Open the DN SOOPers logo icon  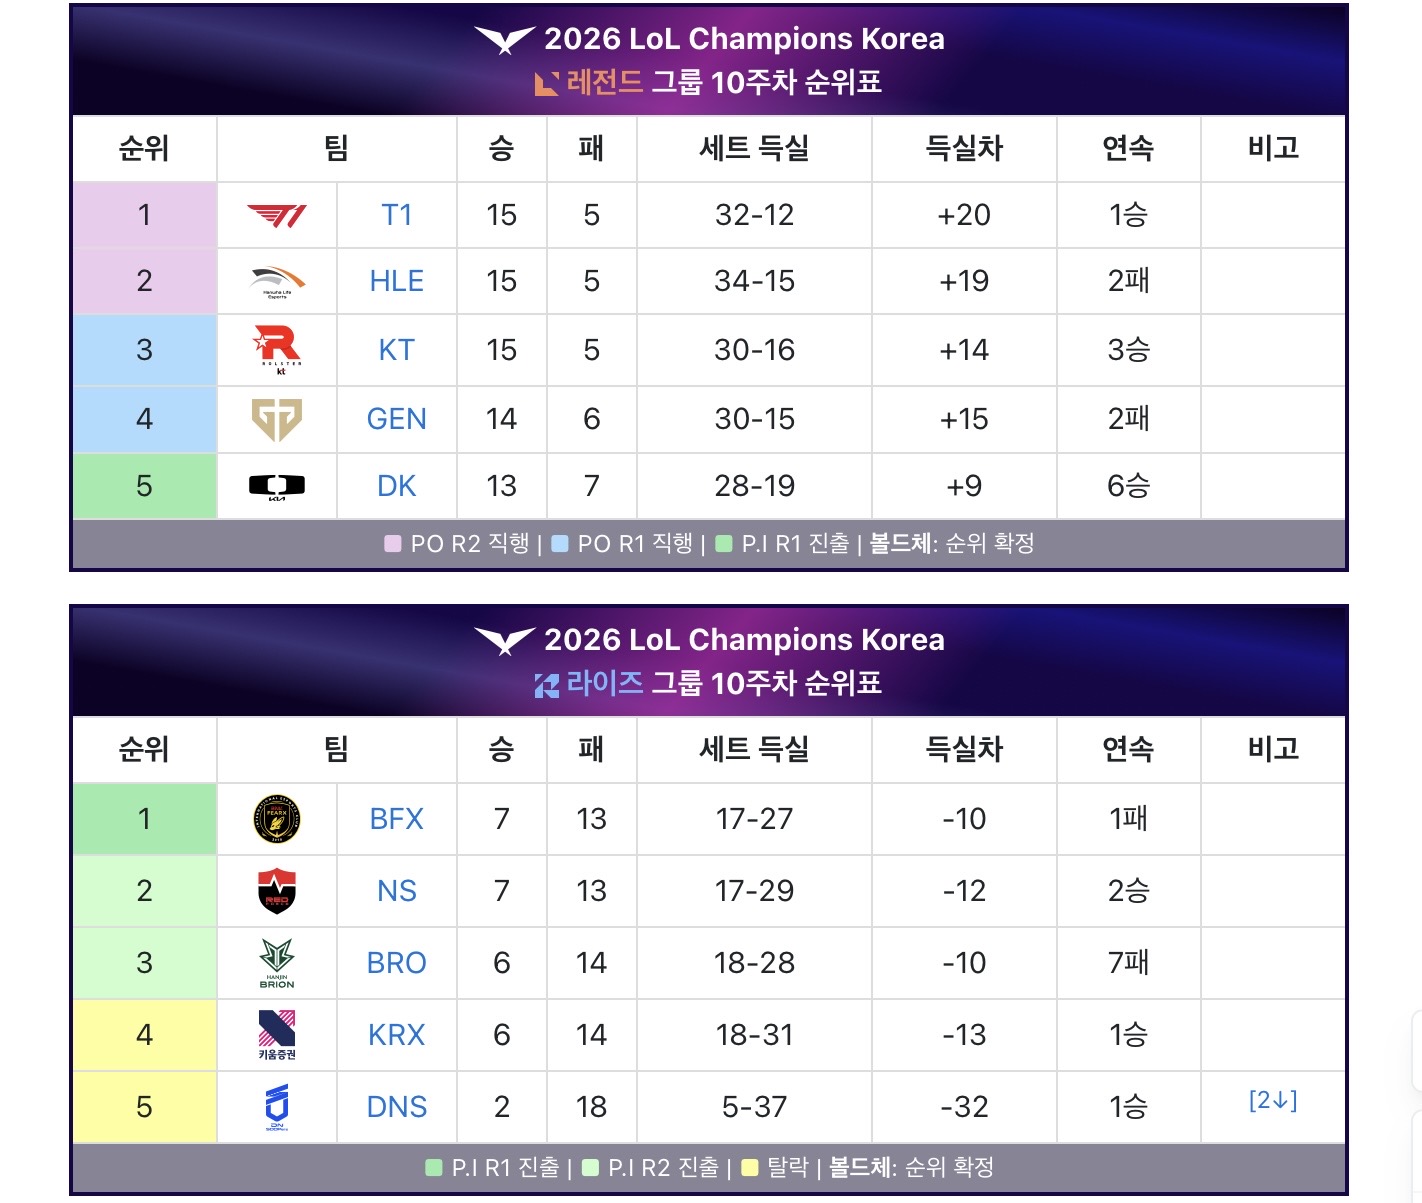pyautogui.click(x=277, y=1107)
